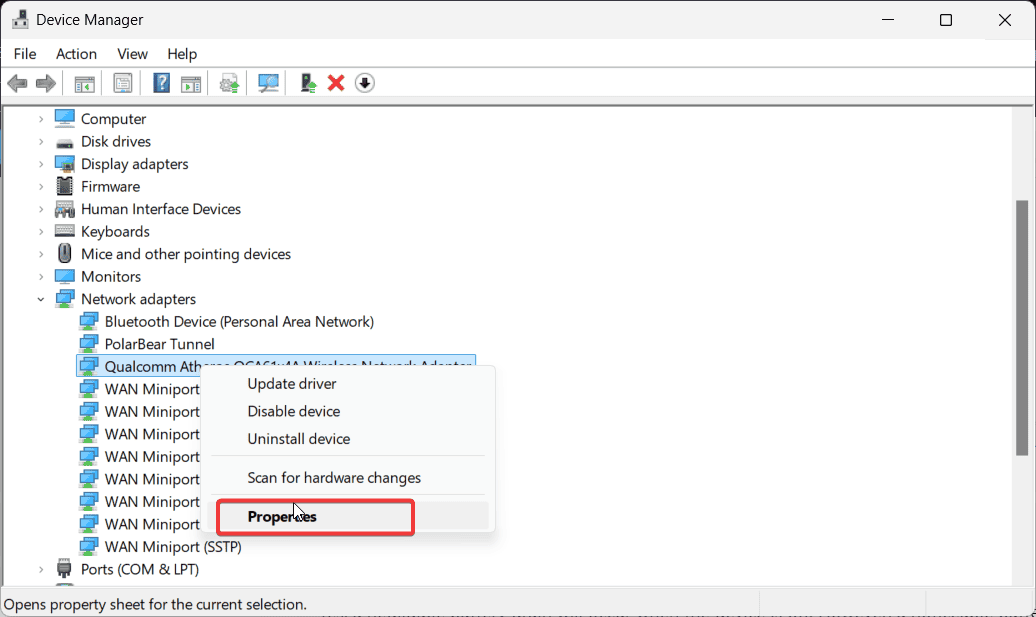Viewport: 1036px width, 617px height.
Task: Click the down-arrow Disable device icon
Action: point(365,83)
